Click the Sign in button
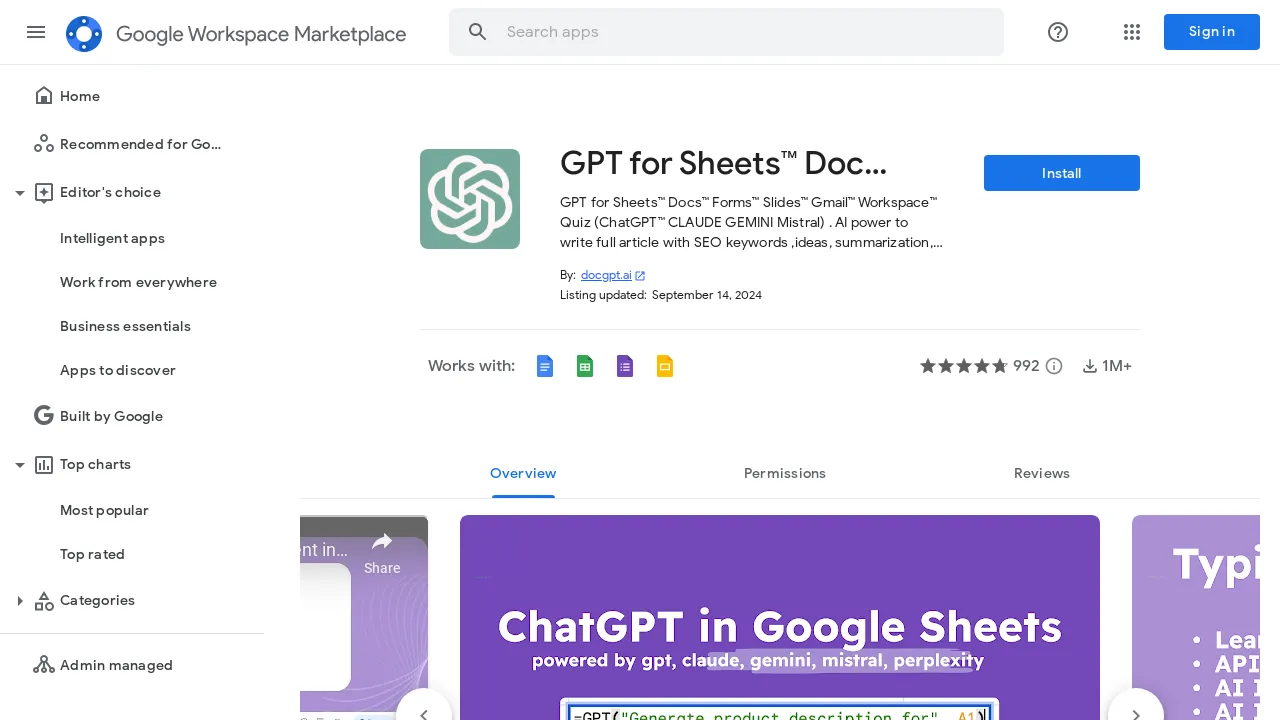The image size is (1280, 720). point(1212,32)
